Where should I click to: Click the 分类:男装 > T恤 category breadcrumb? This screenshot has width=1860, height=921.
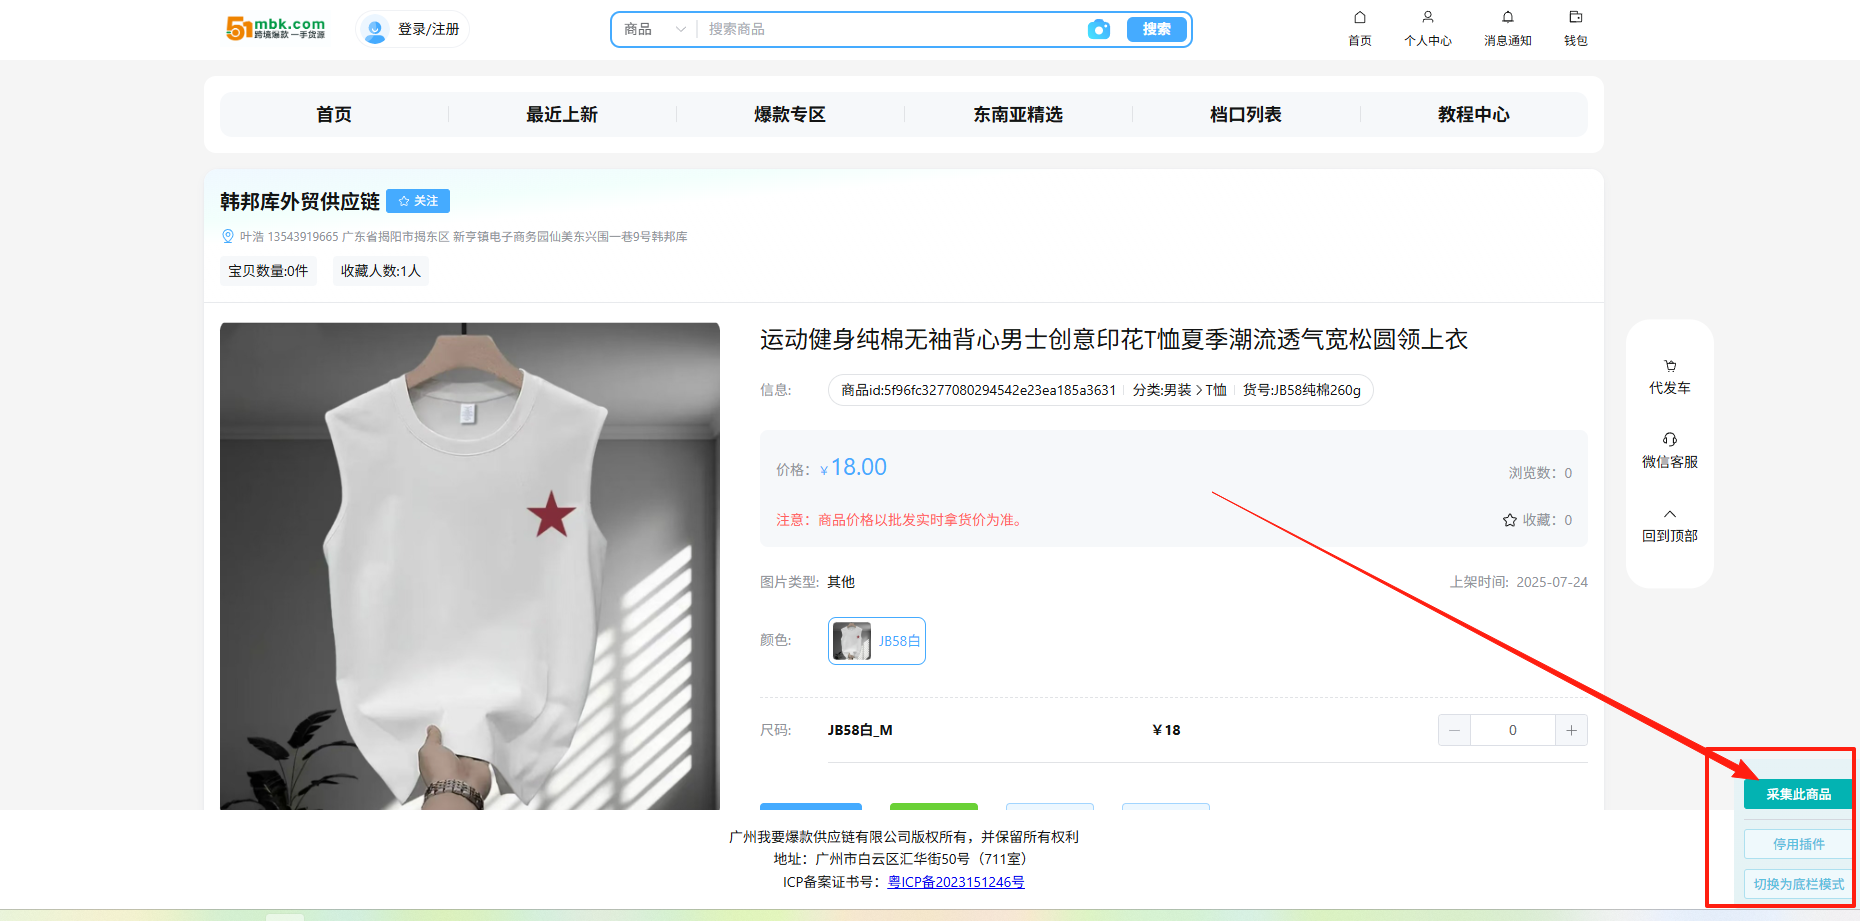1179,390
